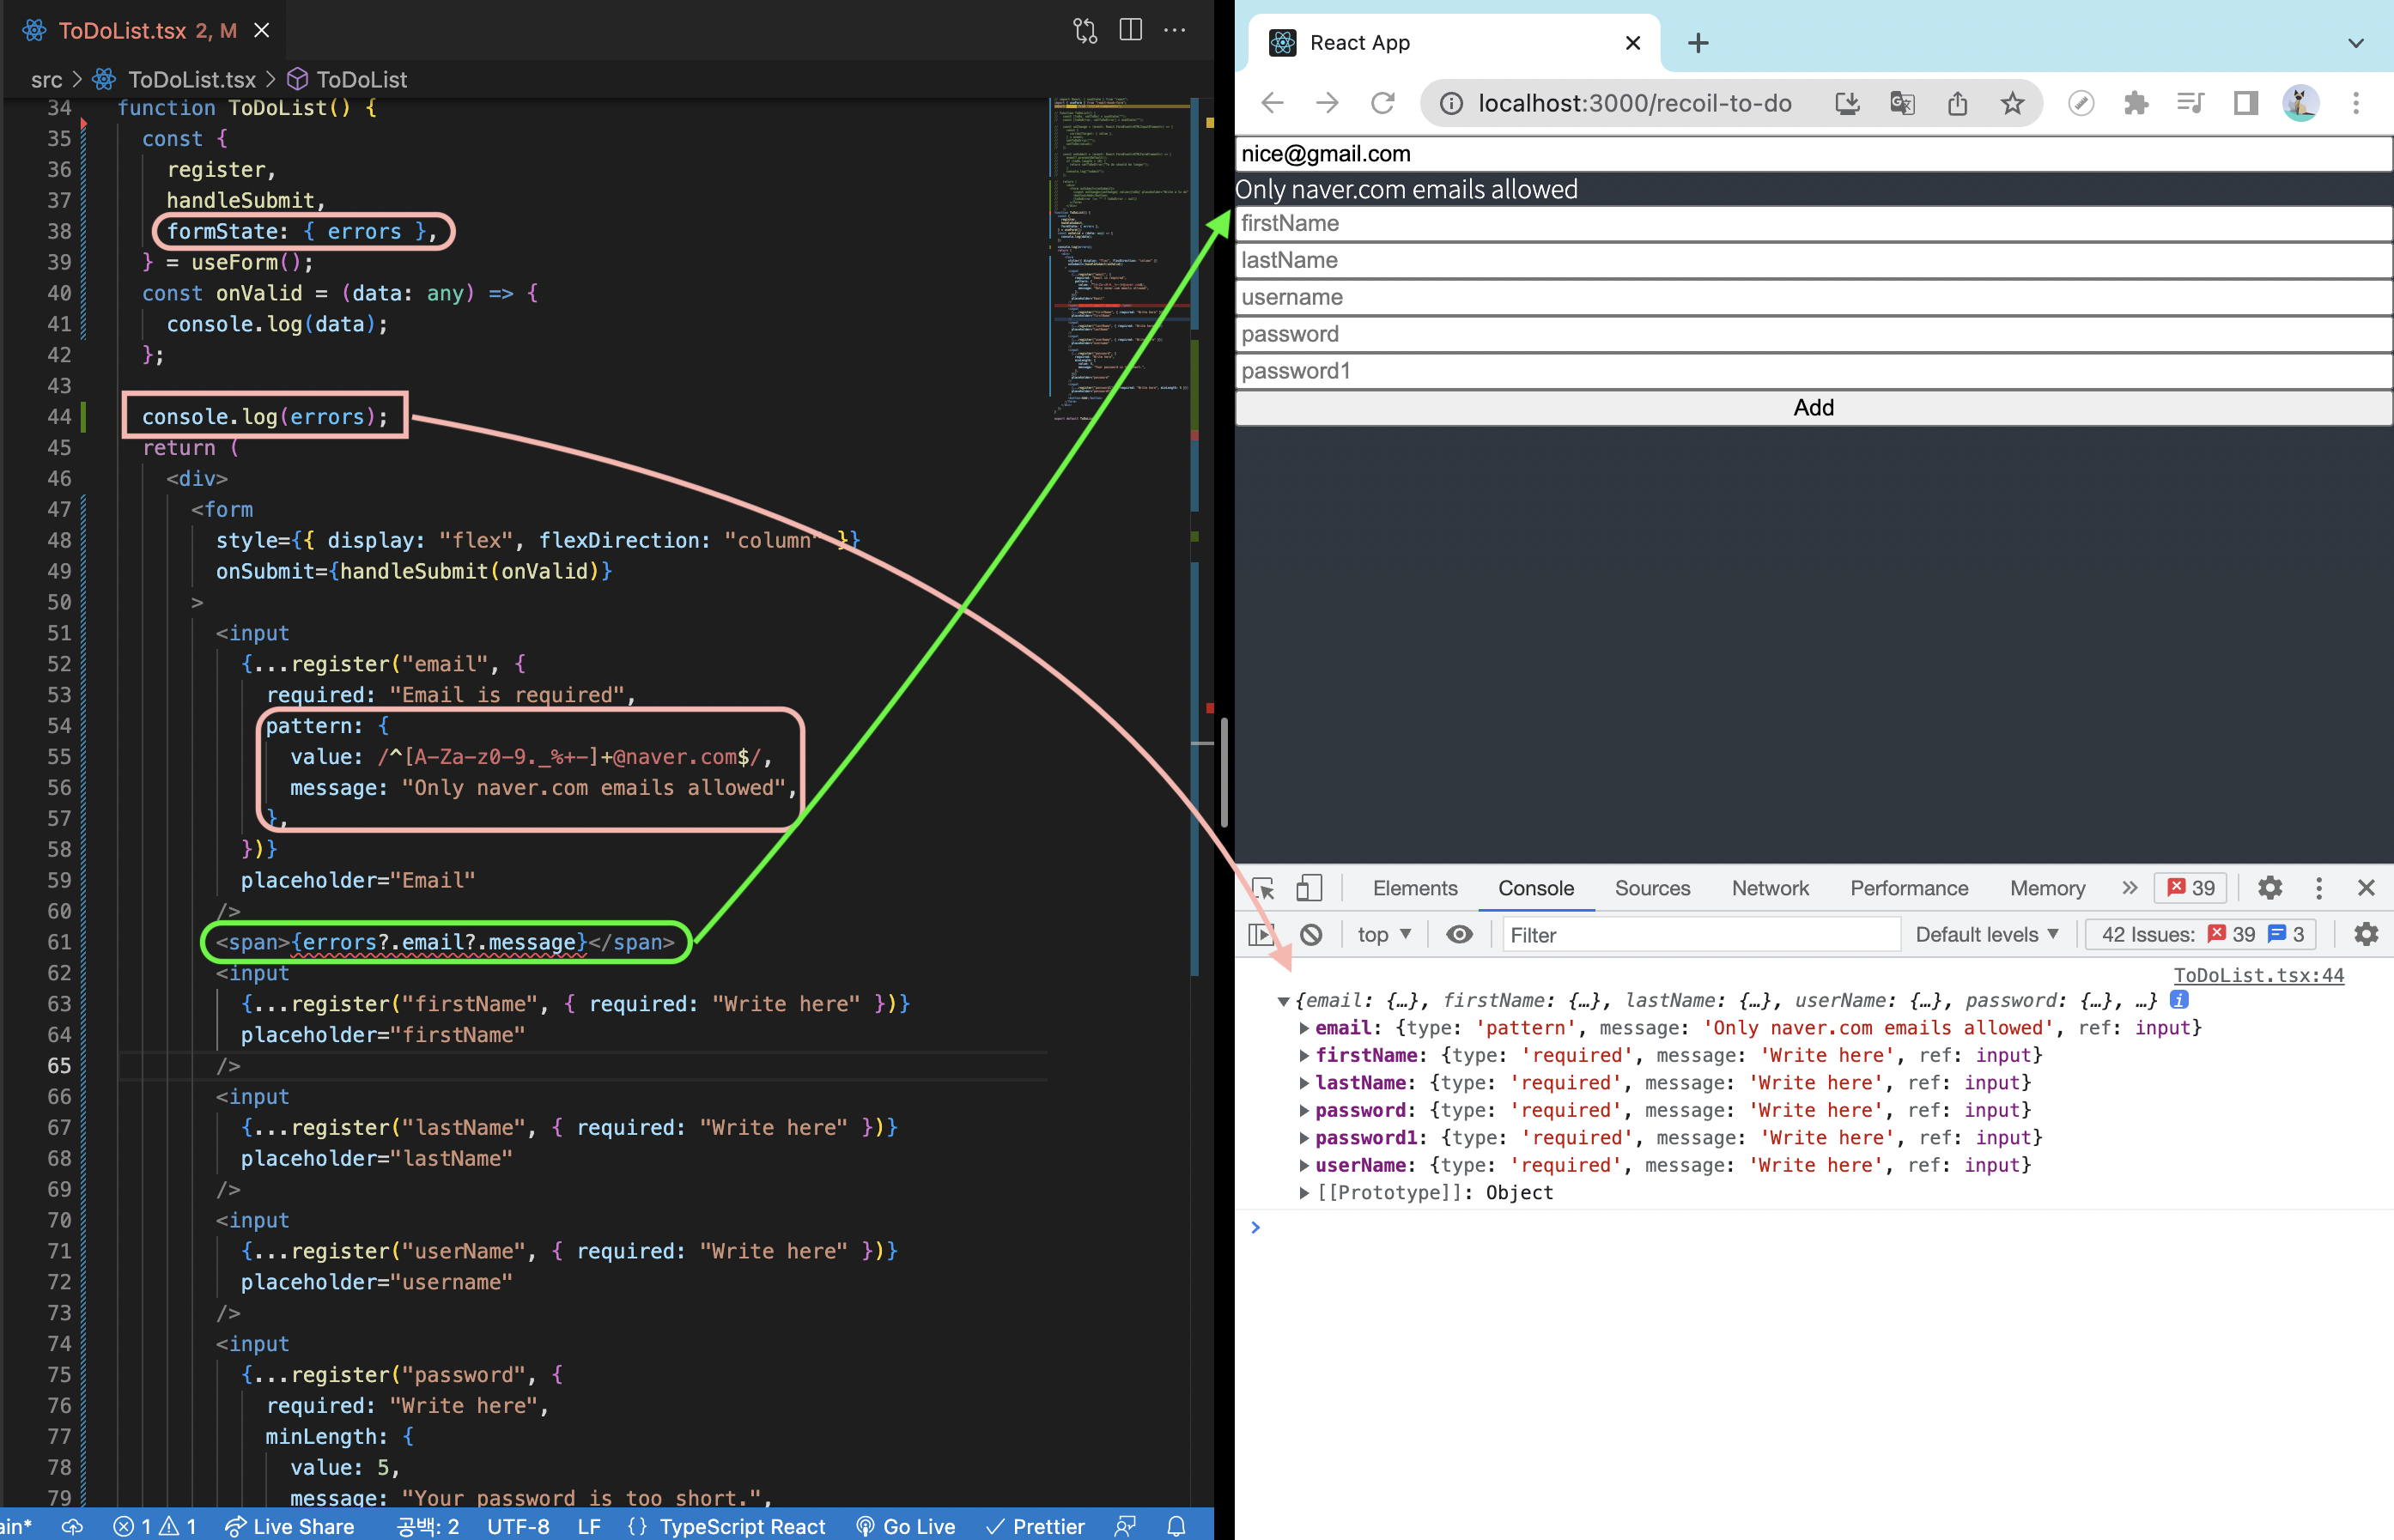The image size is (2394, 1540).
Task: Open the ToDoList.tsx:44 source link
Action: click(2257, 975)
